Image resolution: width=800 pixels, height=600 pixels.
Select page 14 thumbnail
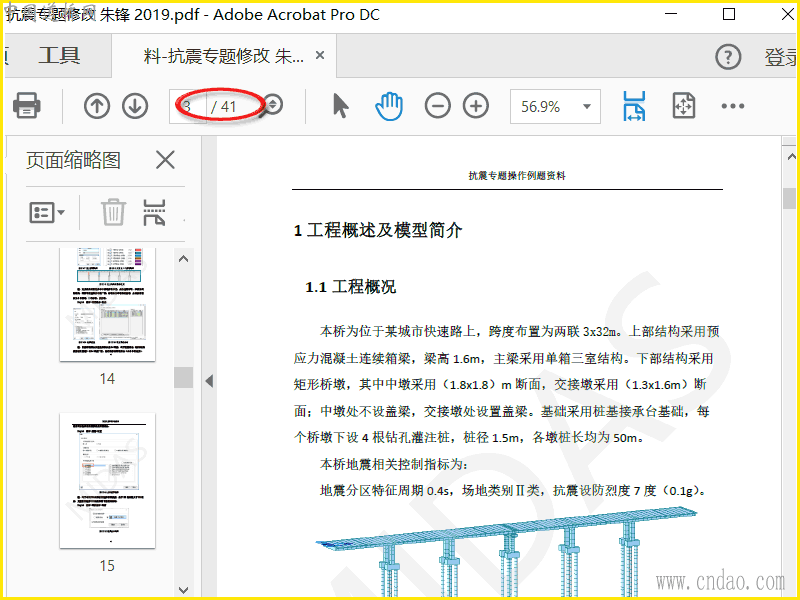pyautogui.click(x=108, y=305)
